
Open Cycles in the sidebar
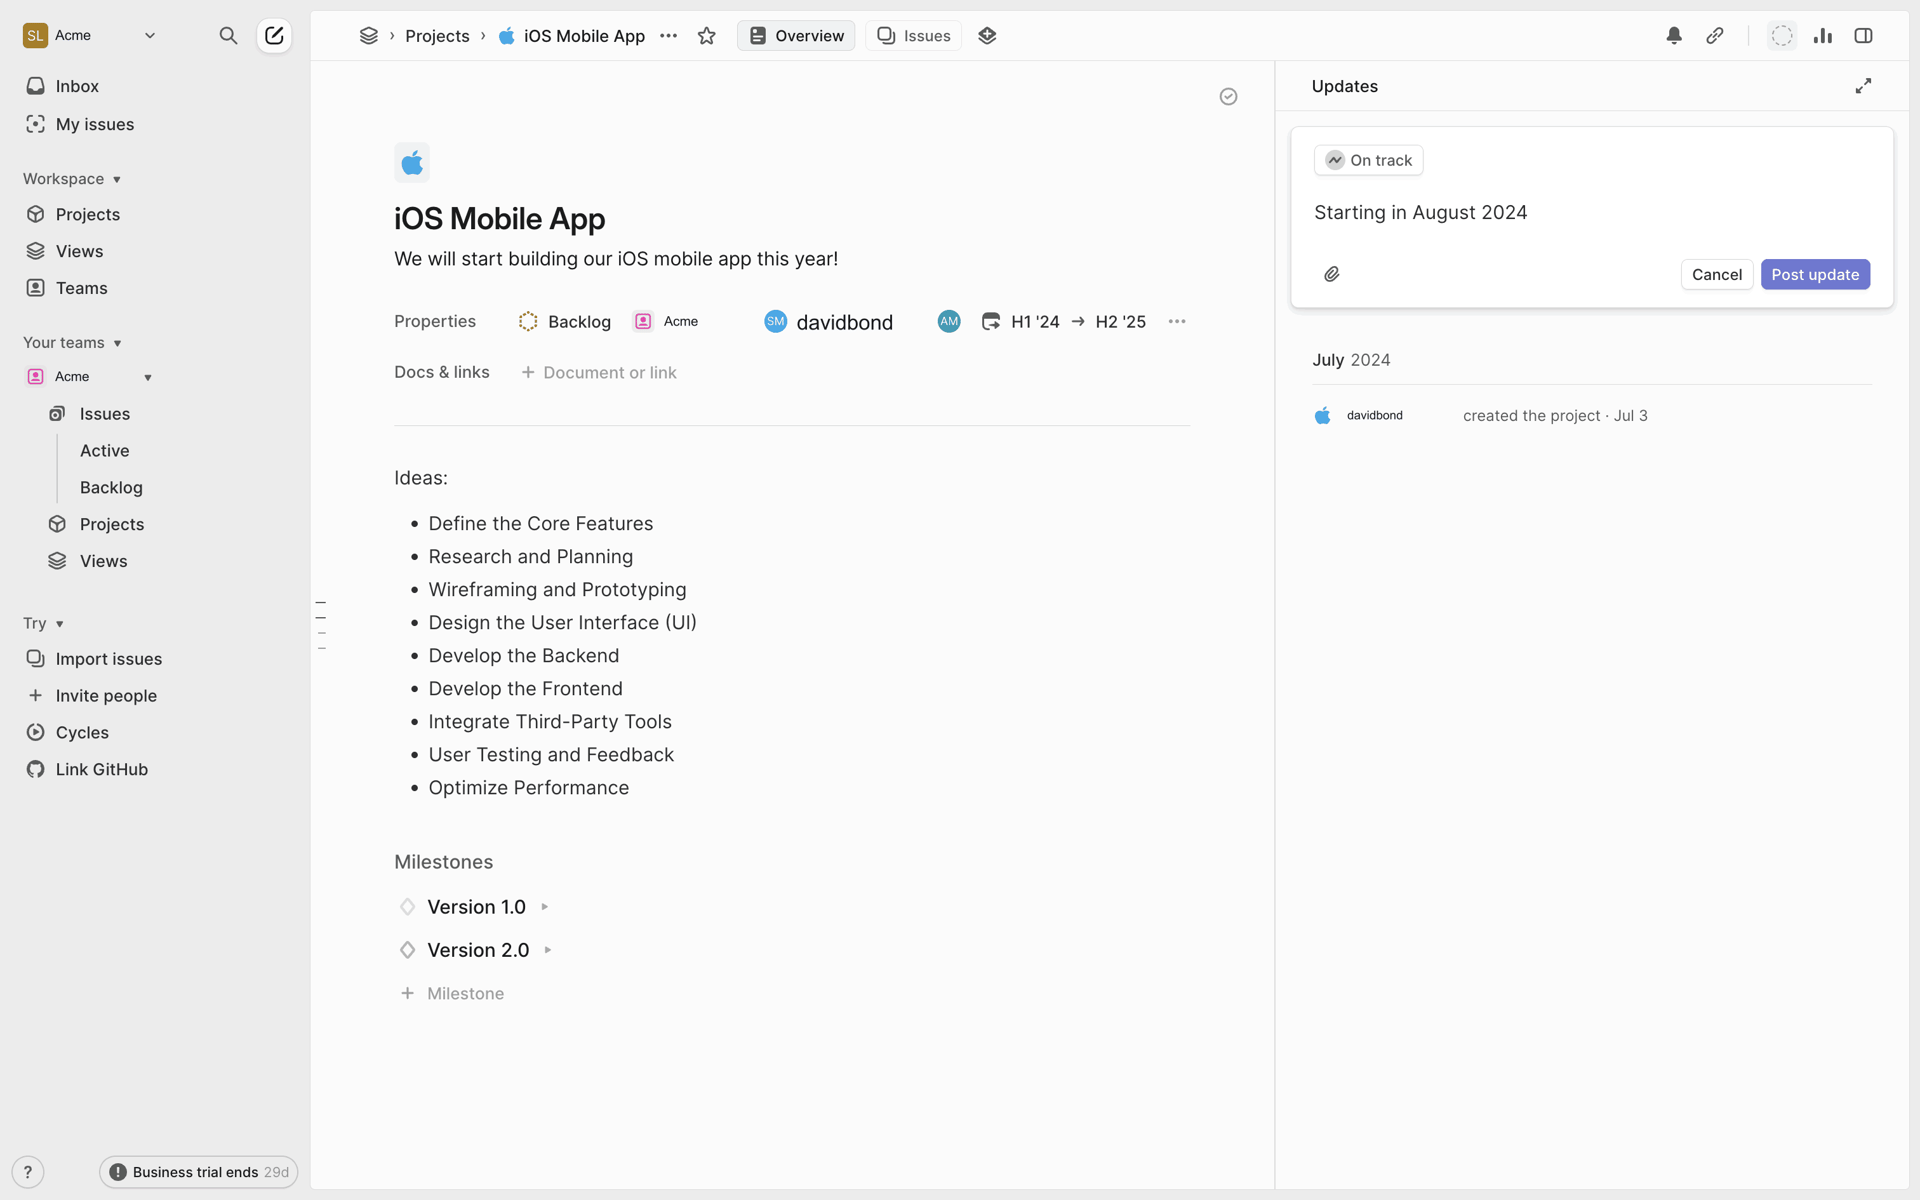82,733
